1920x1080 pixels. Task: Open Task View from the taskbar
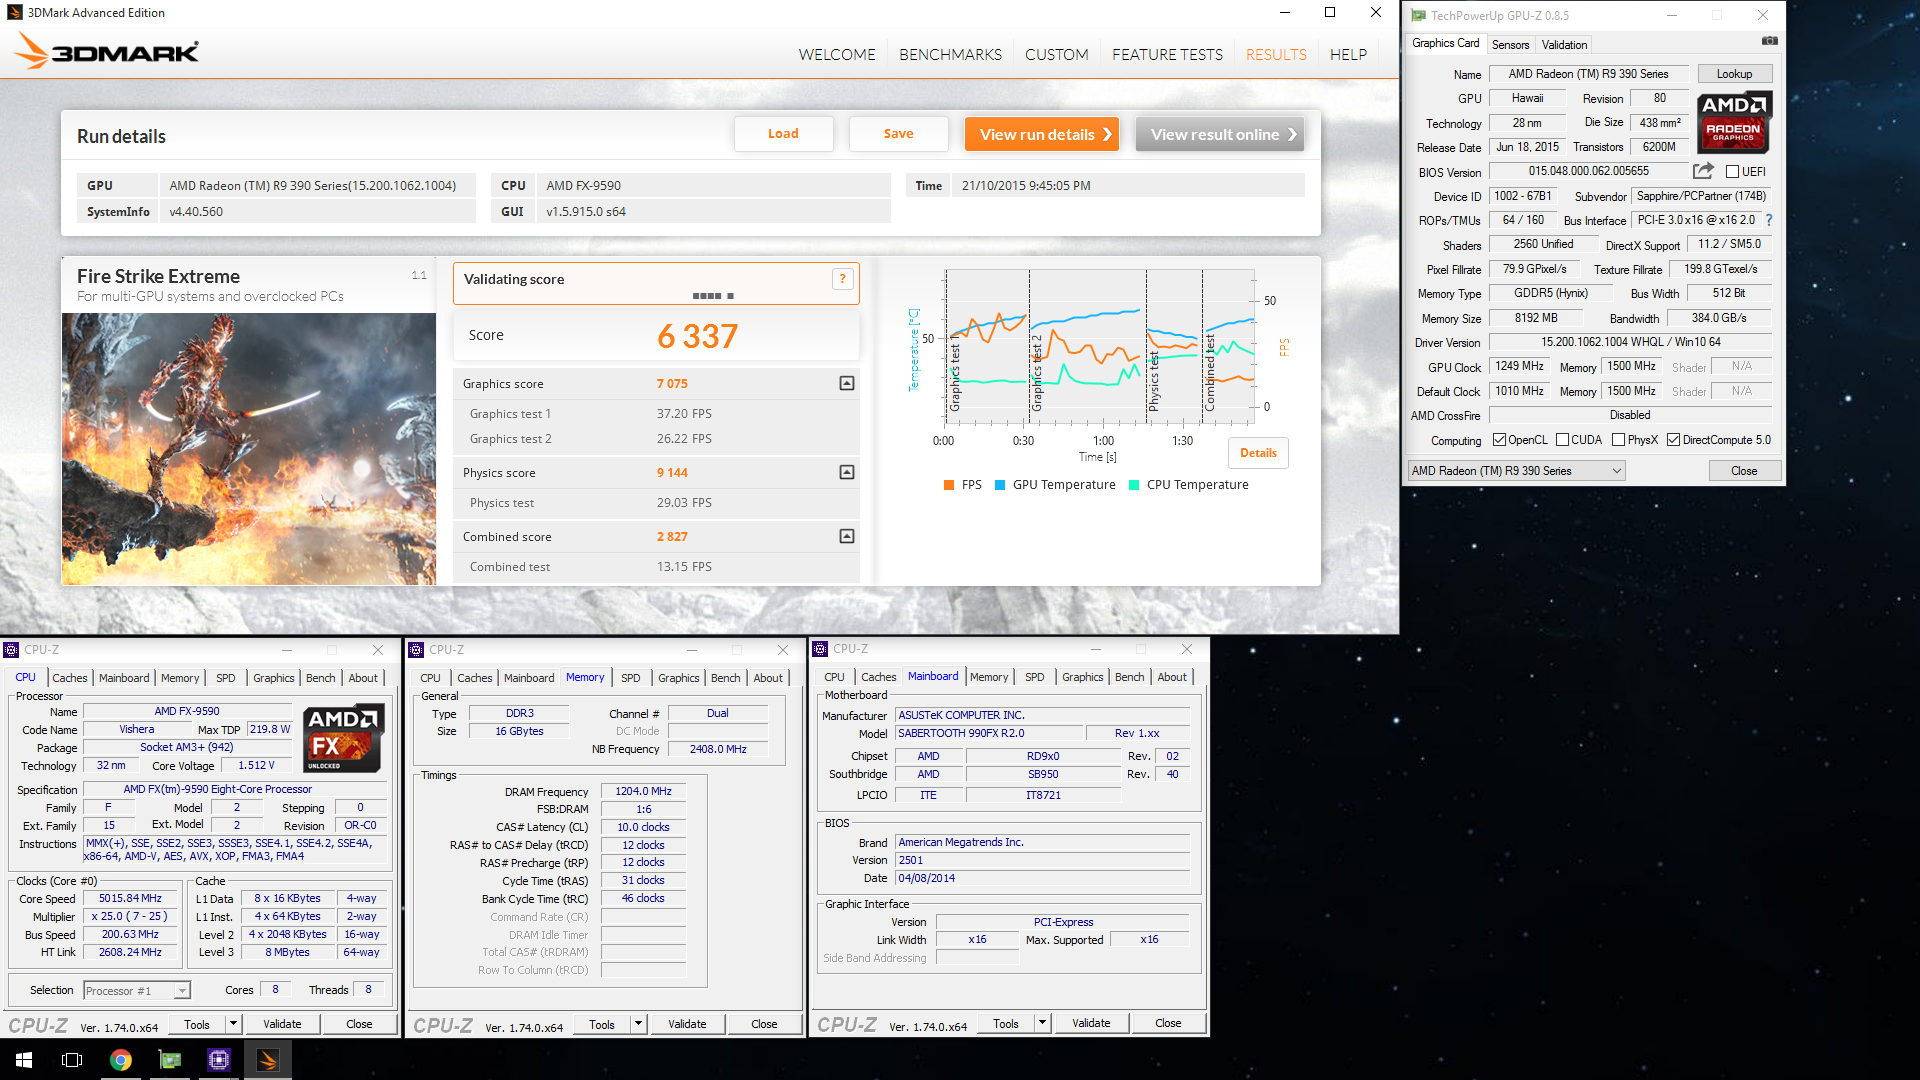[72, 1060]
